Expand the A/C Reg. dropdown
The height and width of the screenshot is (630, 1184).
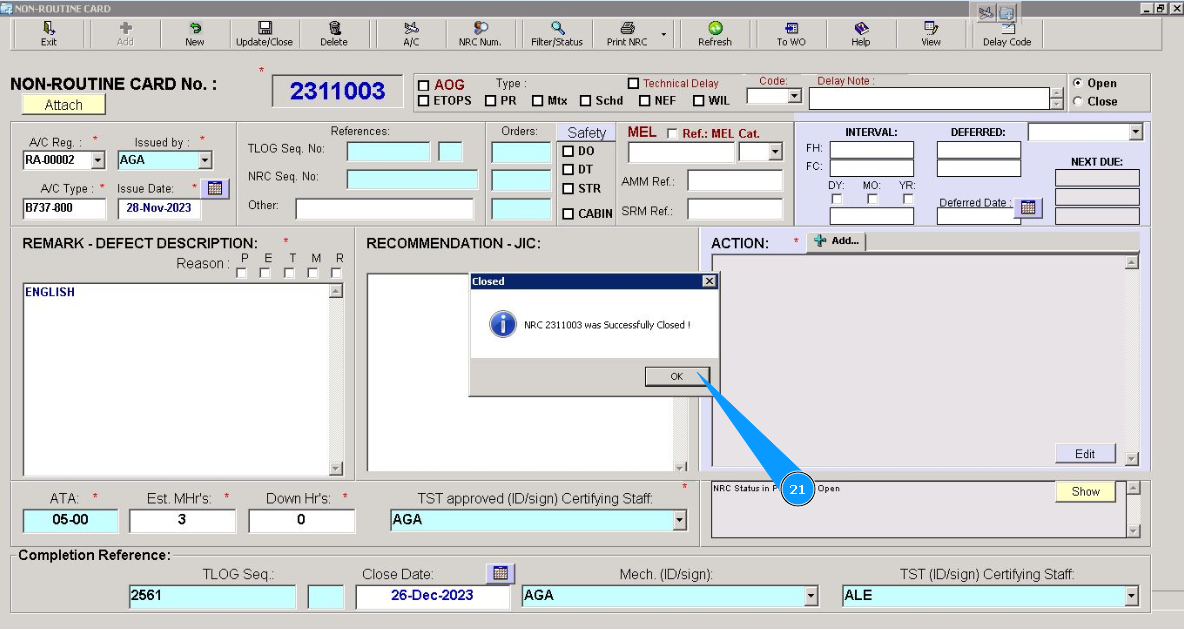pos(98,160)
